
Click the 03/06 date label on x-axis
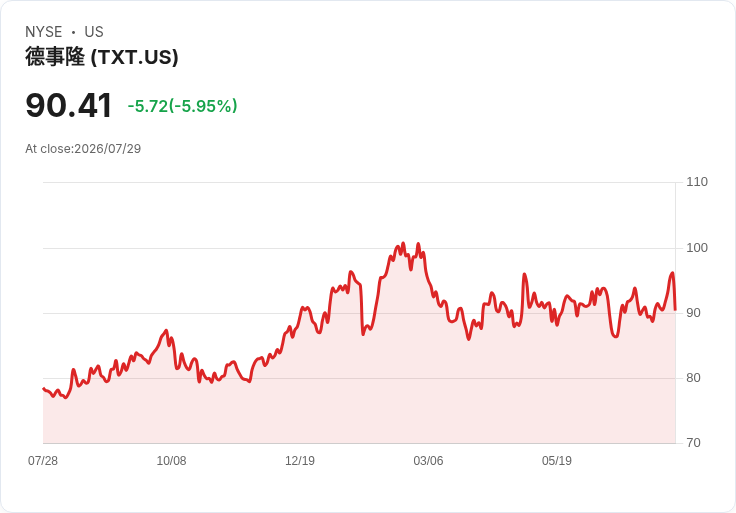pyautogui.click(x=428, y=460)
